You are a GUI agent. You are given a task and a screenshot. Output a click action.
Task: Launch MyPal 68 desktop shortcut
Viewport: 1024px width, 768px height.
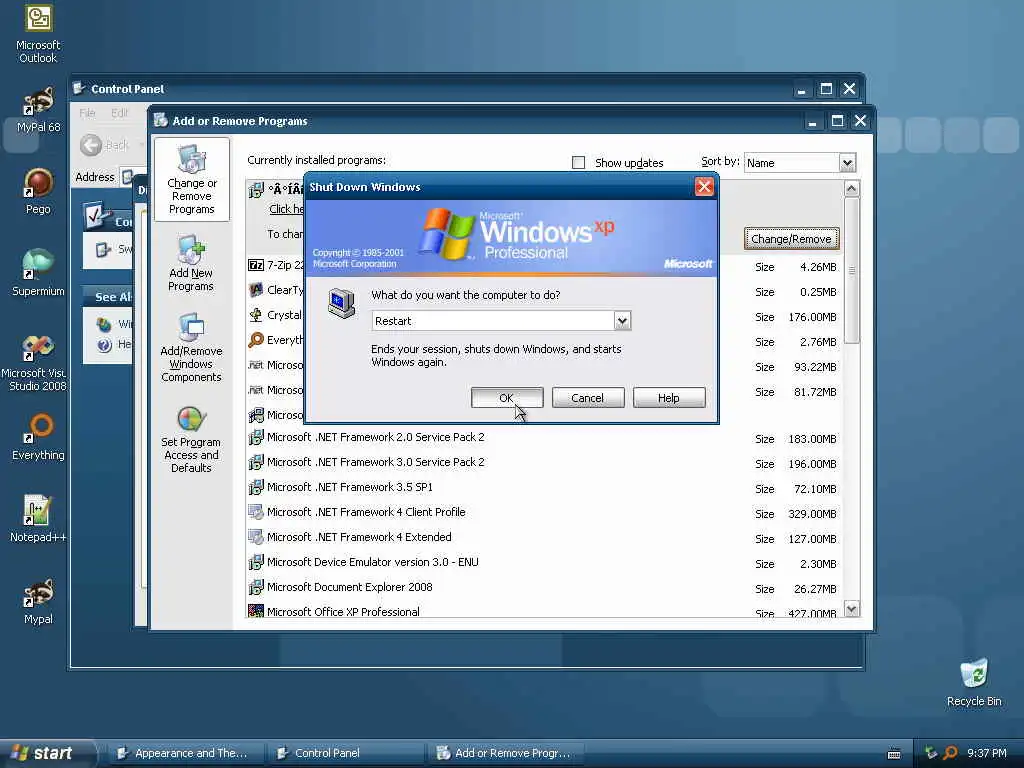pos(38,110)
